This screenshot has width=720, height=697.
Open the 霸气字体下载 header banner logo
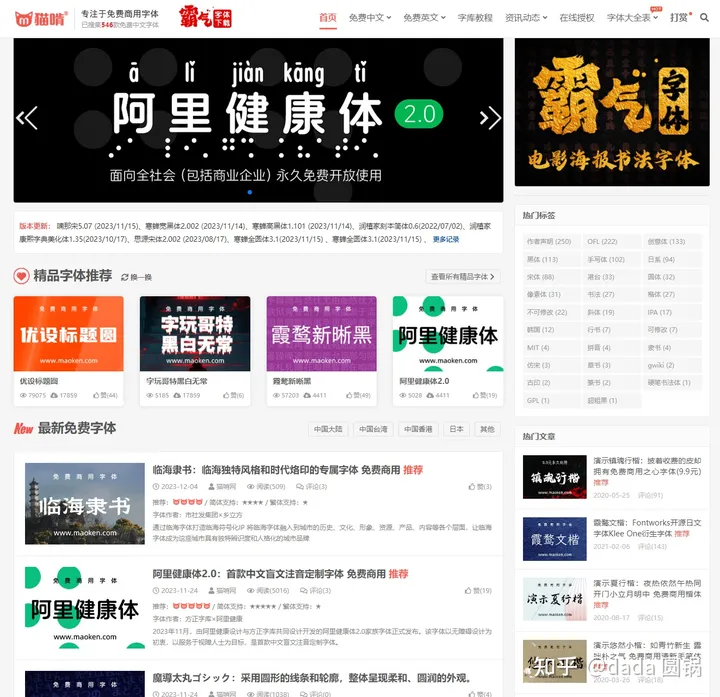(205, 17)
